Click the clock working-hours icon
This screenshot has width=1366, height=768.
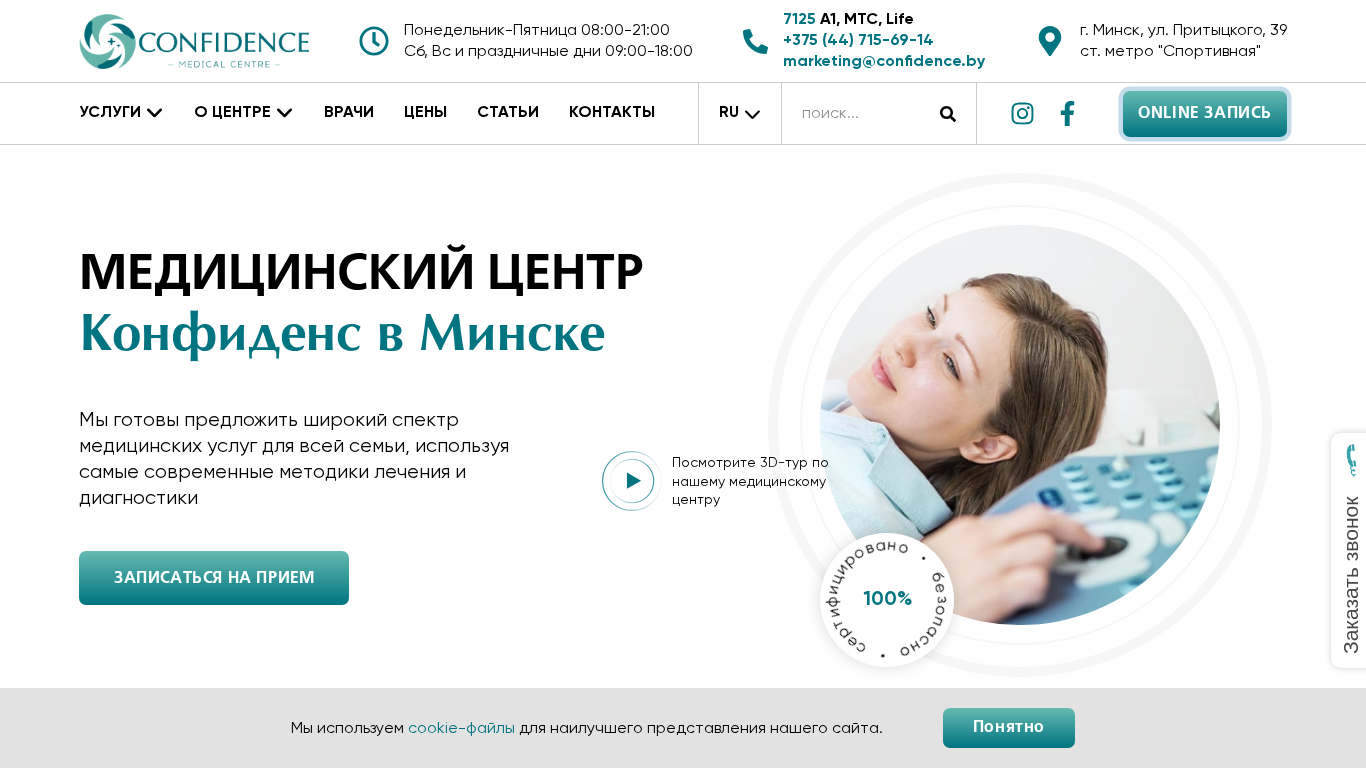pos(374,41)
